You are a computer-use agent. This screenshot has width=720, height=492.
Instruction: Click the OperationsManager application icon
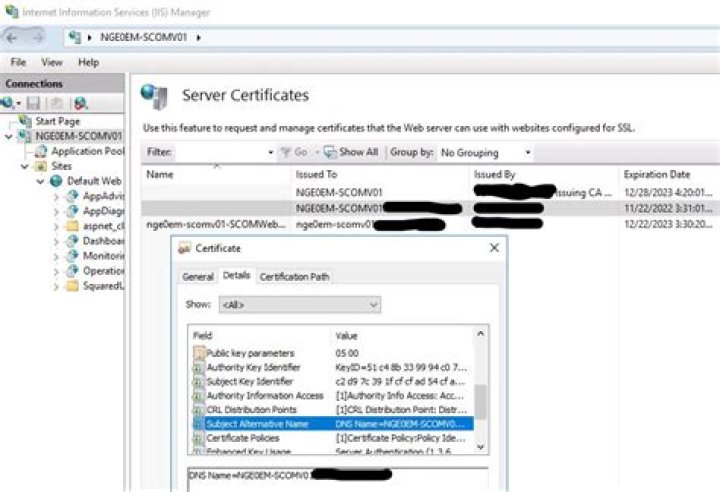(x=72, y=271)
